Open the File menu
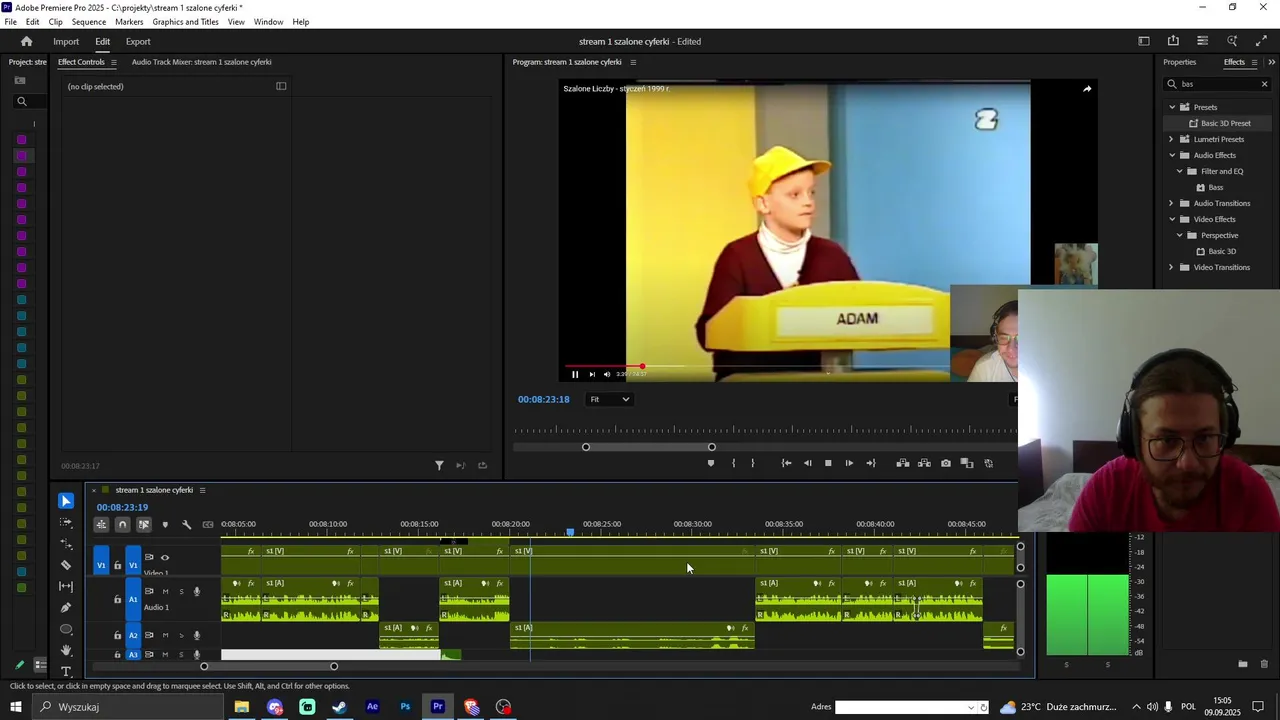The image size is (1280, 720). tap(10, 21)
